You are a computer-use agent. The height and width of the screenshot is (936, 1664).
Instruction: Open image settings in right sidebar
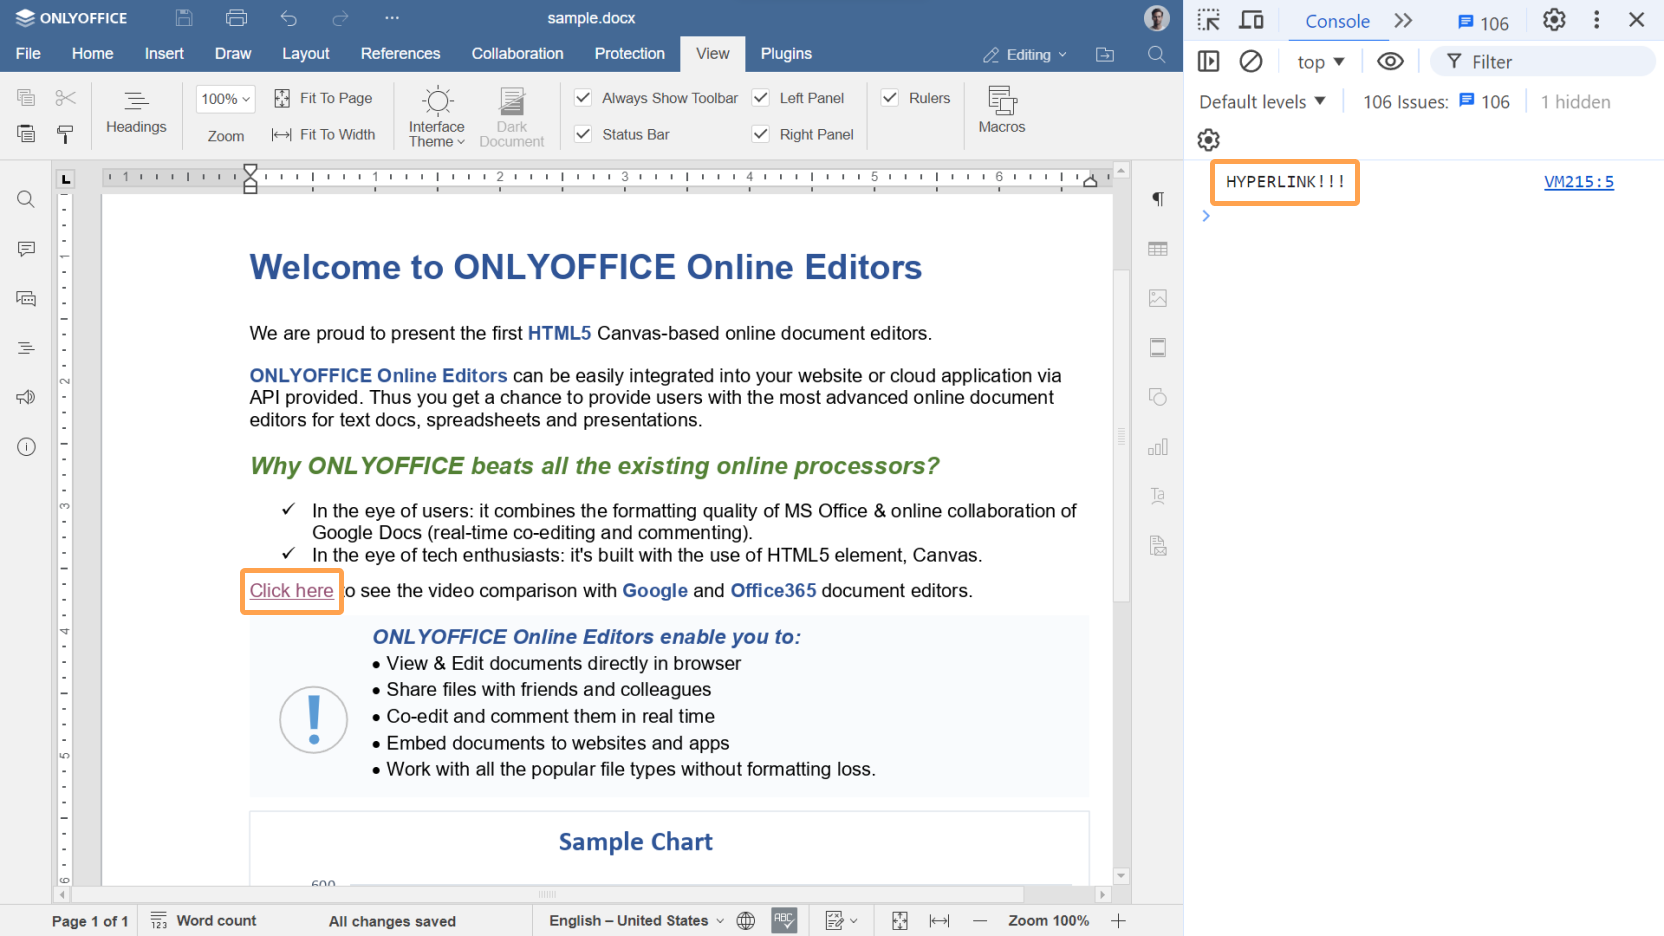1158,298
